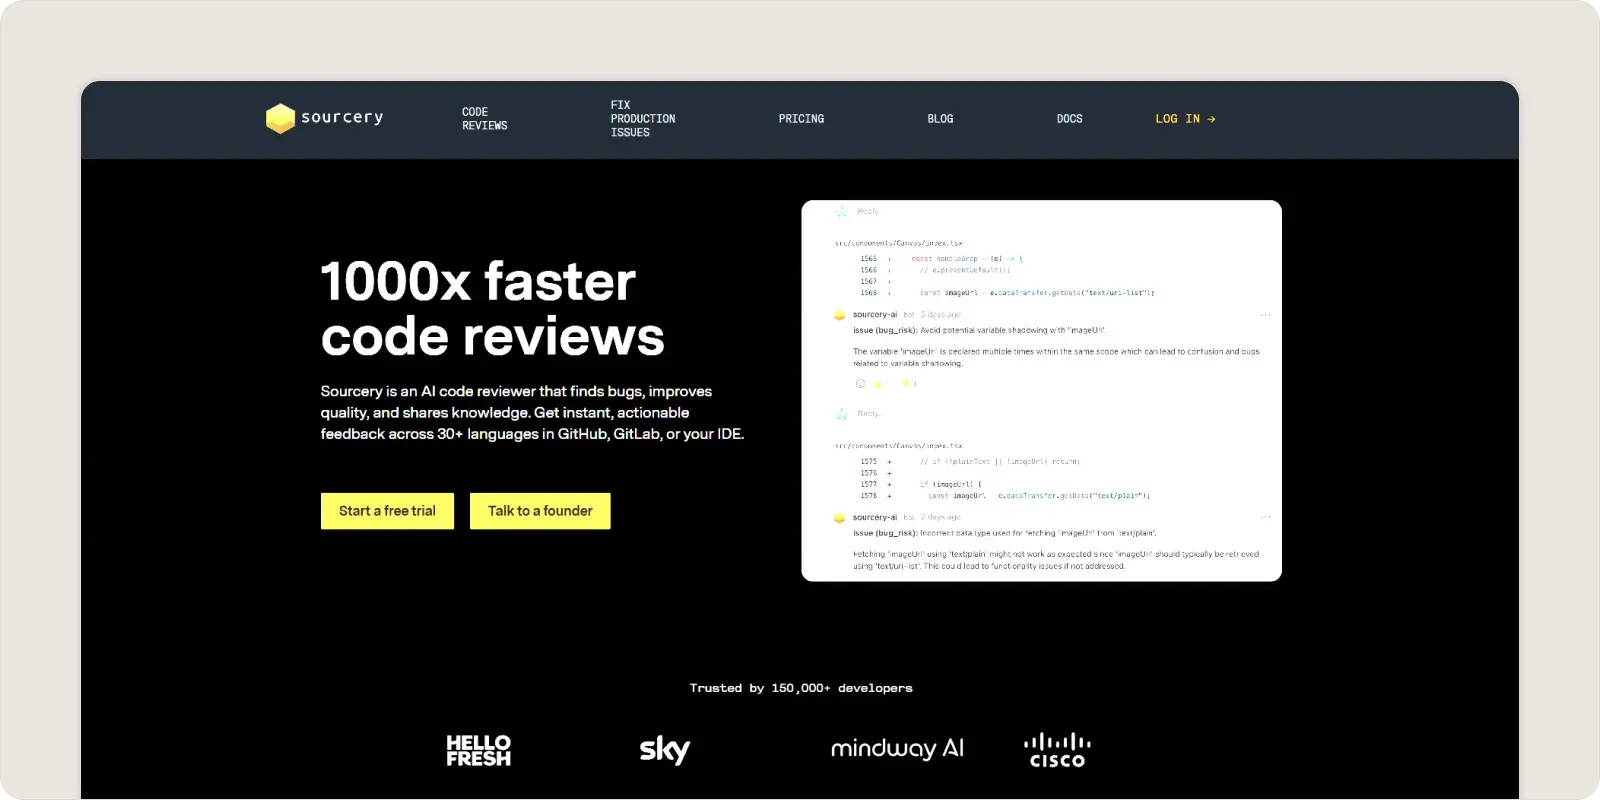Click the code review screenshot preview
The height and width of the screenshot is (800, 1600).
1041,391
